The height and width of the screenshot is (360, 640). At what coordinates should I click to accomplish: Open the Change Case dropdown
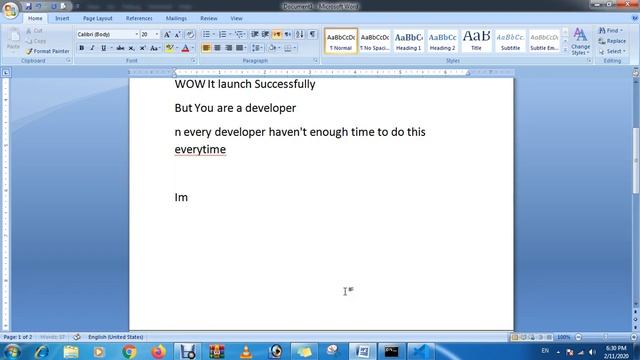(x=155, y=48)
